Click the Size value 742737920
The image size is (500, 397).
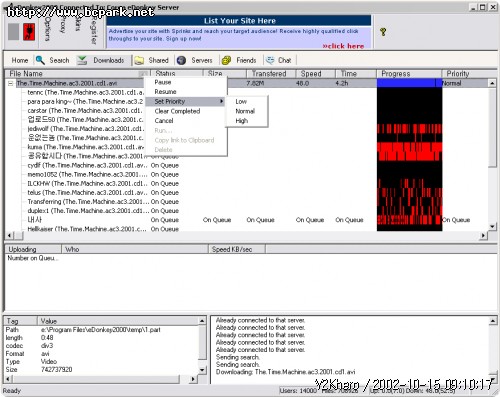56,369
